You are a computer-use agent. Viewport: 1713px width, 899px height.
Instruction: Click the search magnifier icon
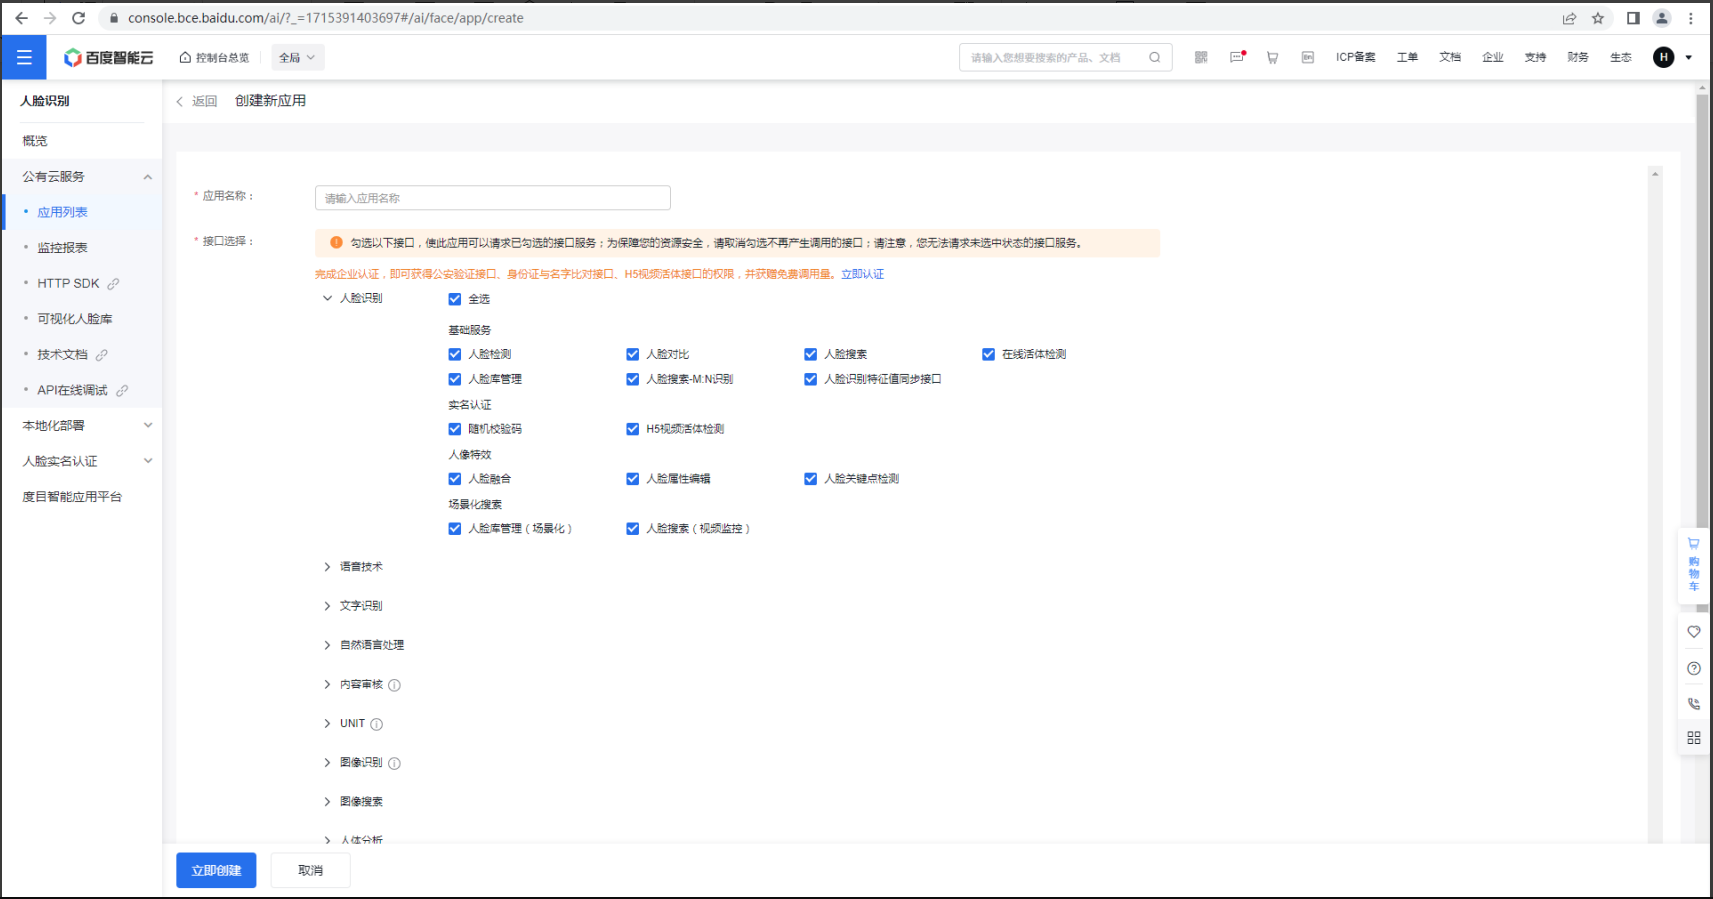click(1155, 58)
